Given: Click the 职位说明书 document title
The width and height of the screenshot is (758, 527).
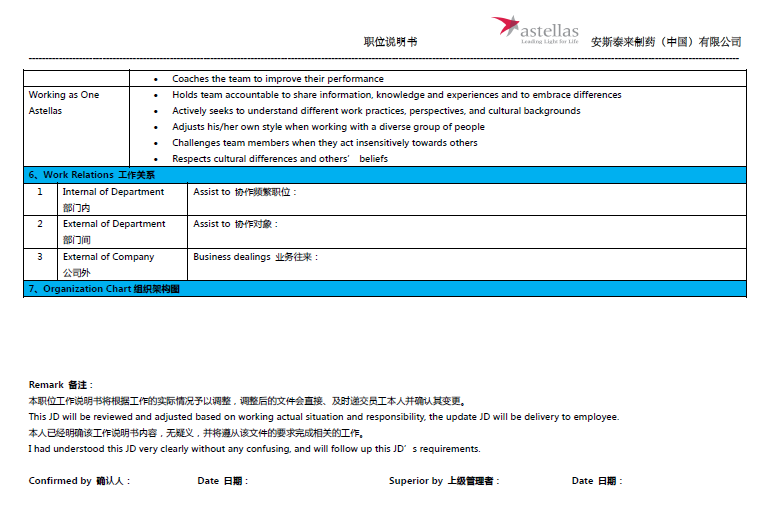Looking at the screenshot, I should pyautogui.click(x=390, y=42).
